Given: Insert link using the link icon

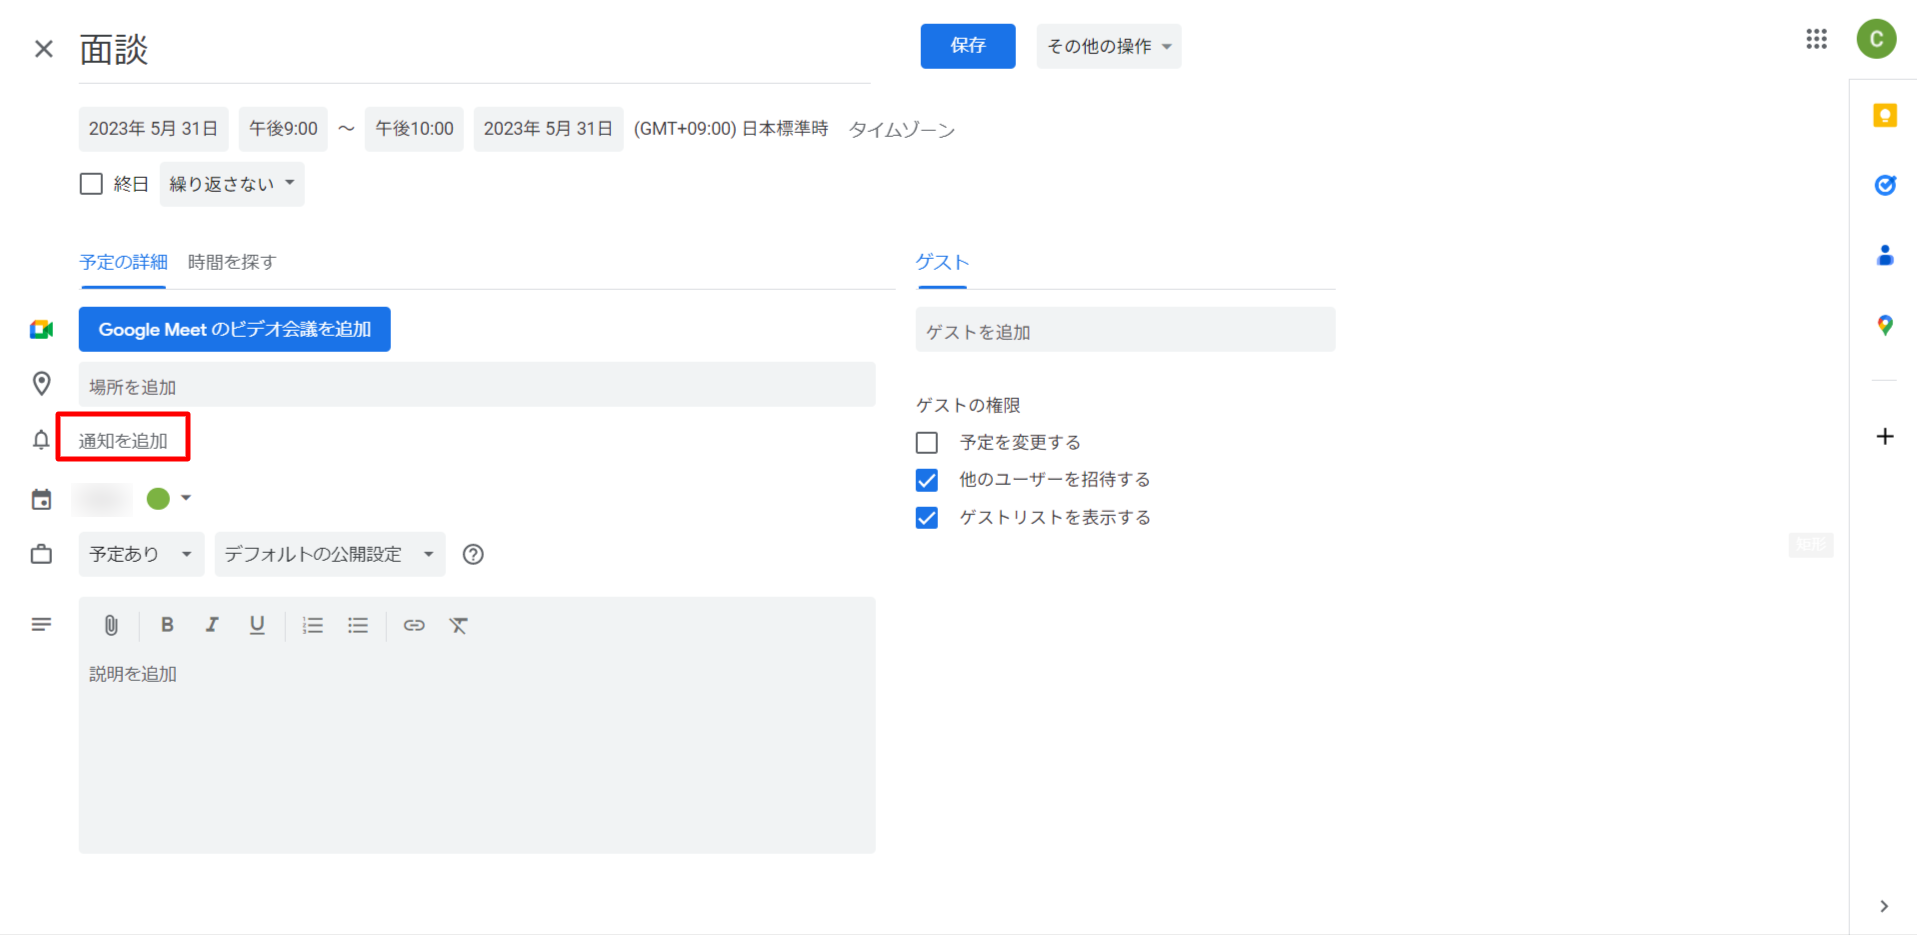Looking at the screenshot, I should [414, 625].
